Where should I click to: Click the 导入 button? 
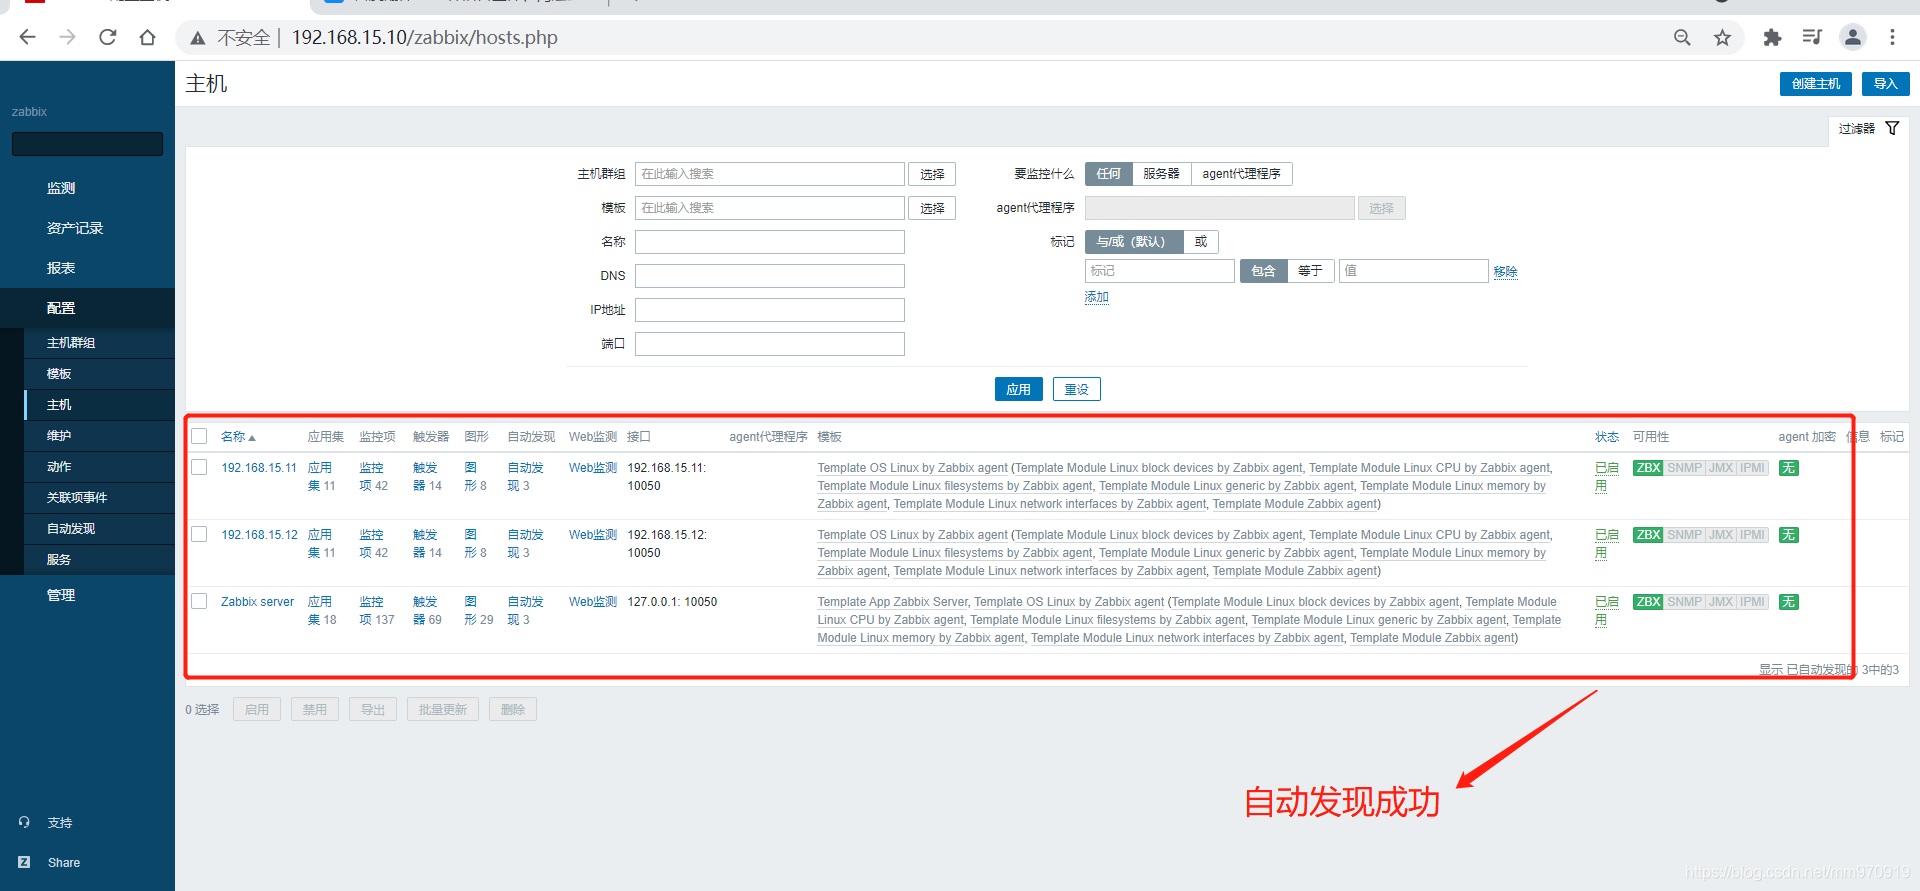click(x=1886, y=84)
